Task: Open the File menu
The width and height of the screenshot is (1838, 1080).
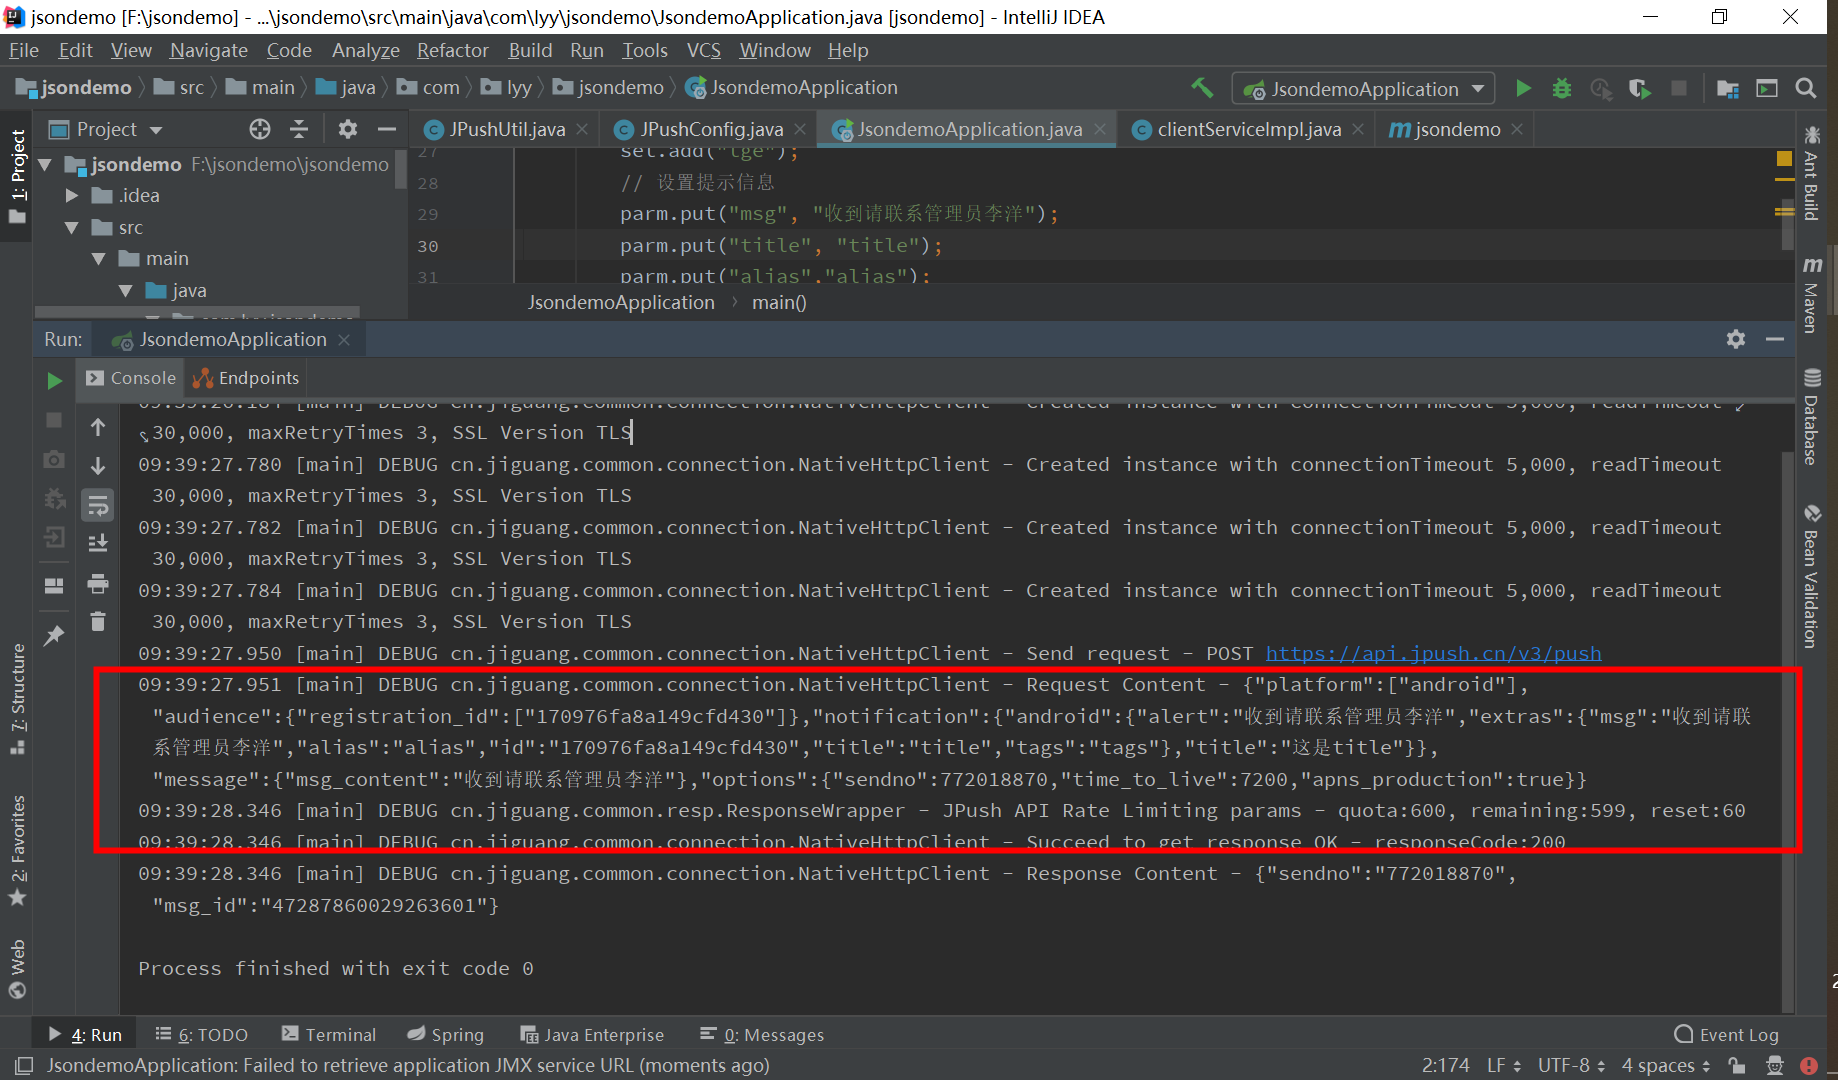Action: point(23,50)
